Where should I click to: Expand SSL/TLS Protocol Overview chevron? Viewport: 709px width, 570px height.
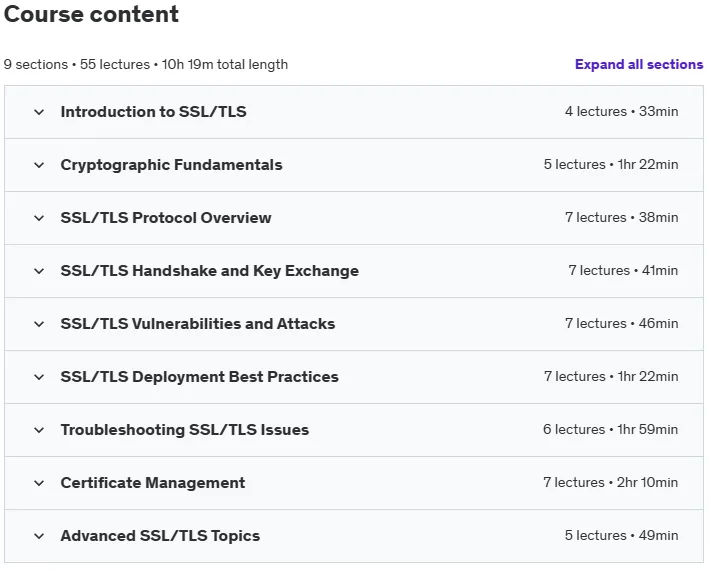[39, 218]
